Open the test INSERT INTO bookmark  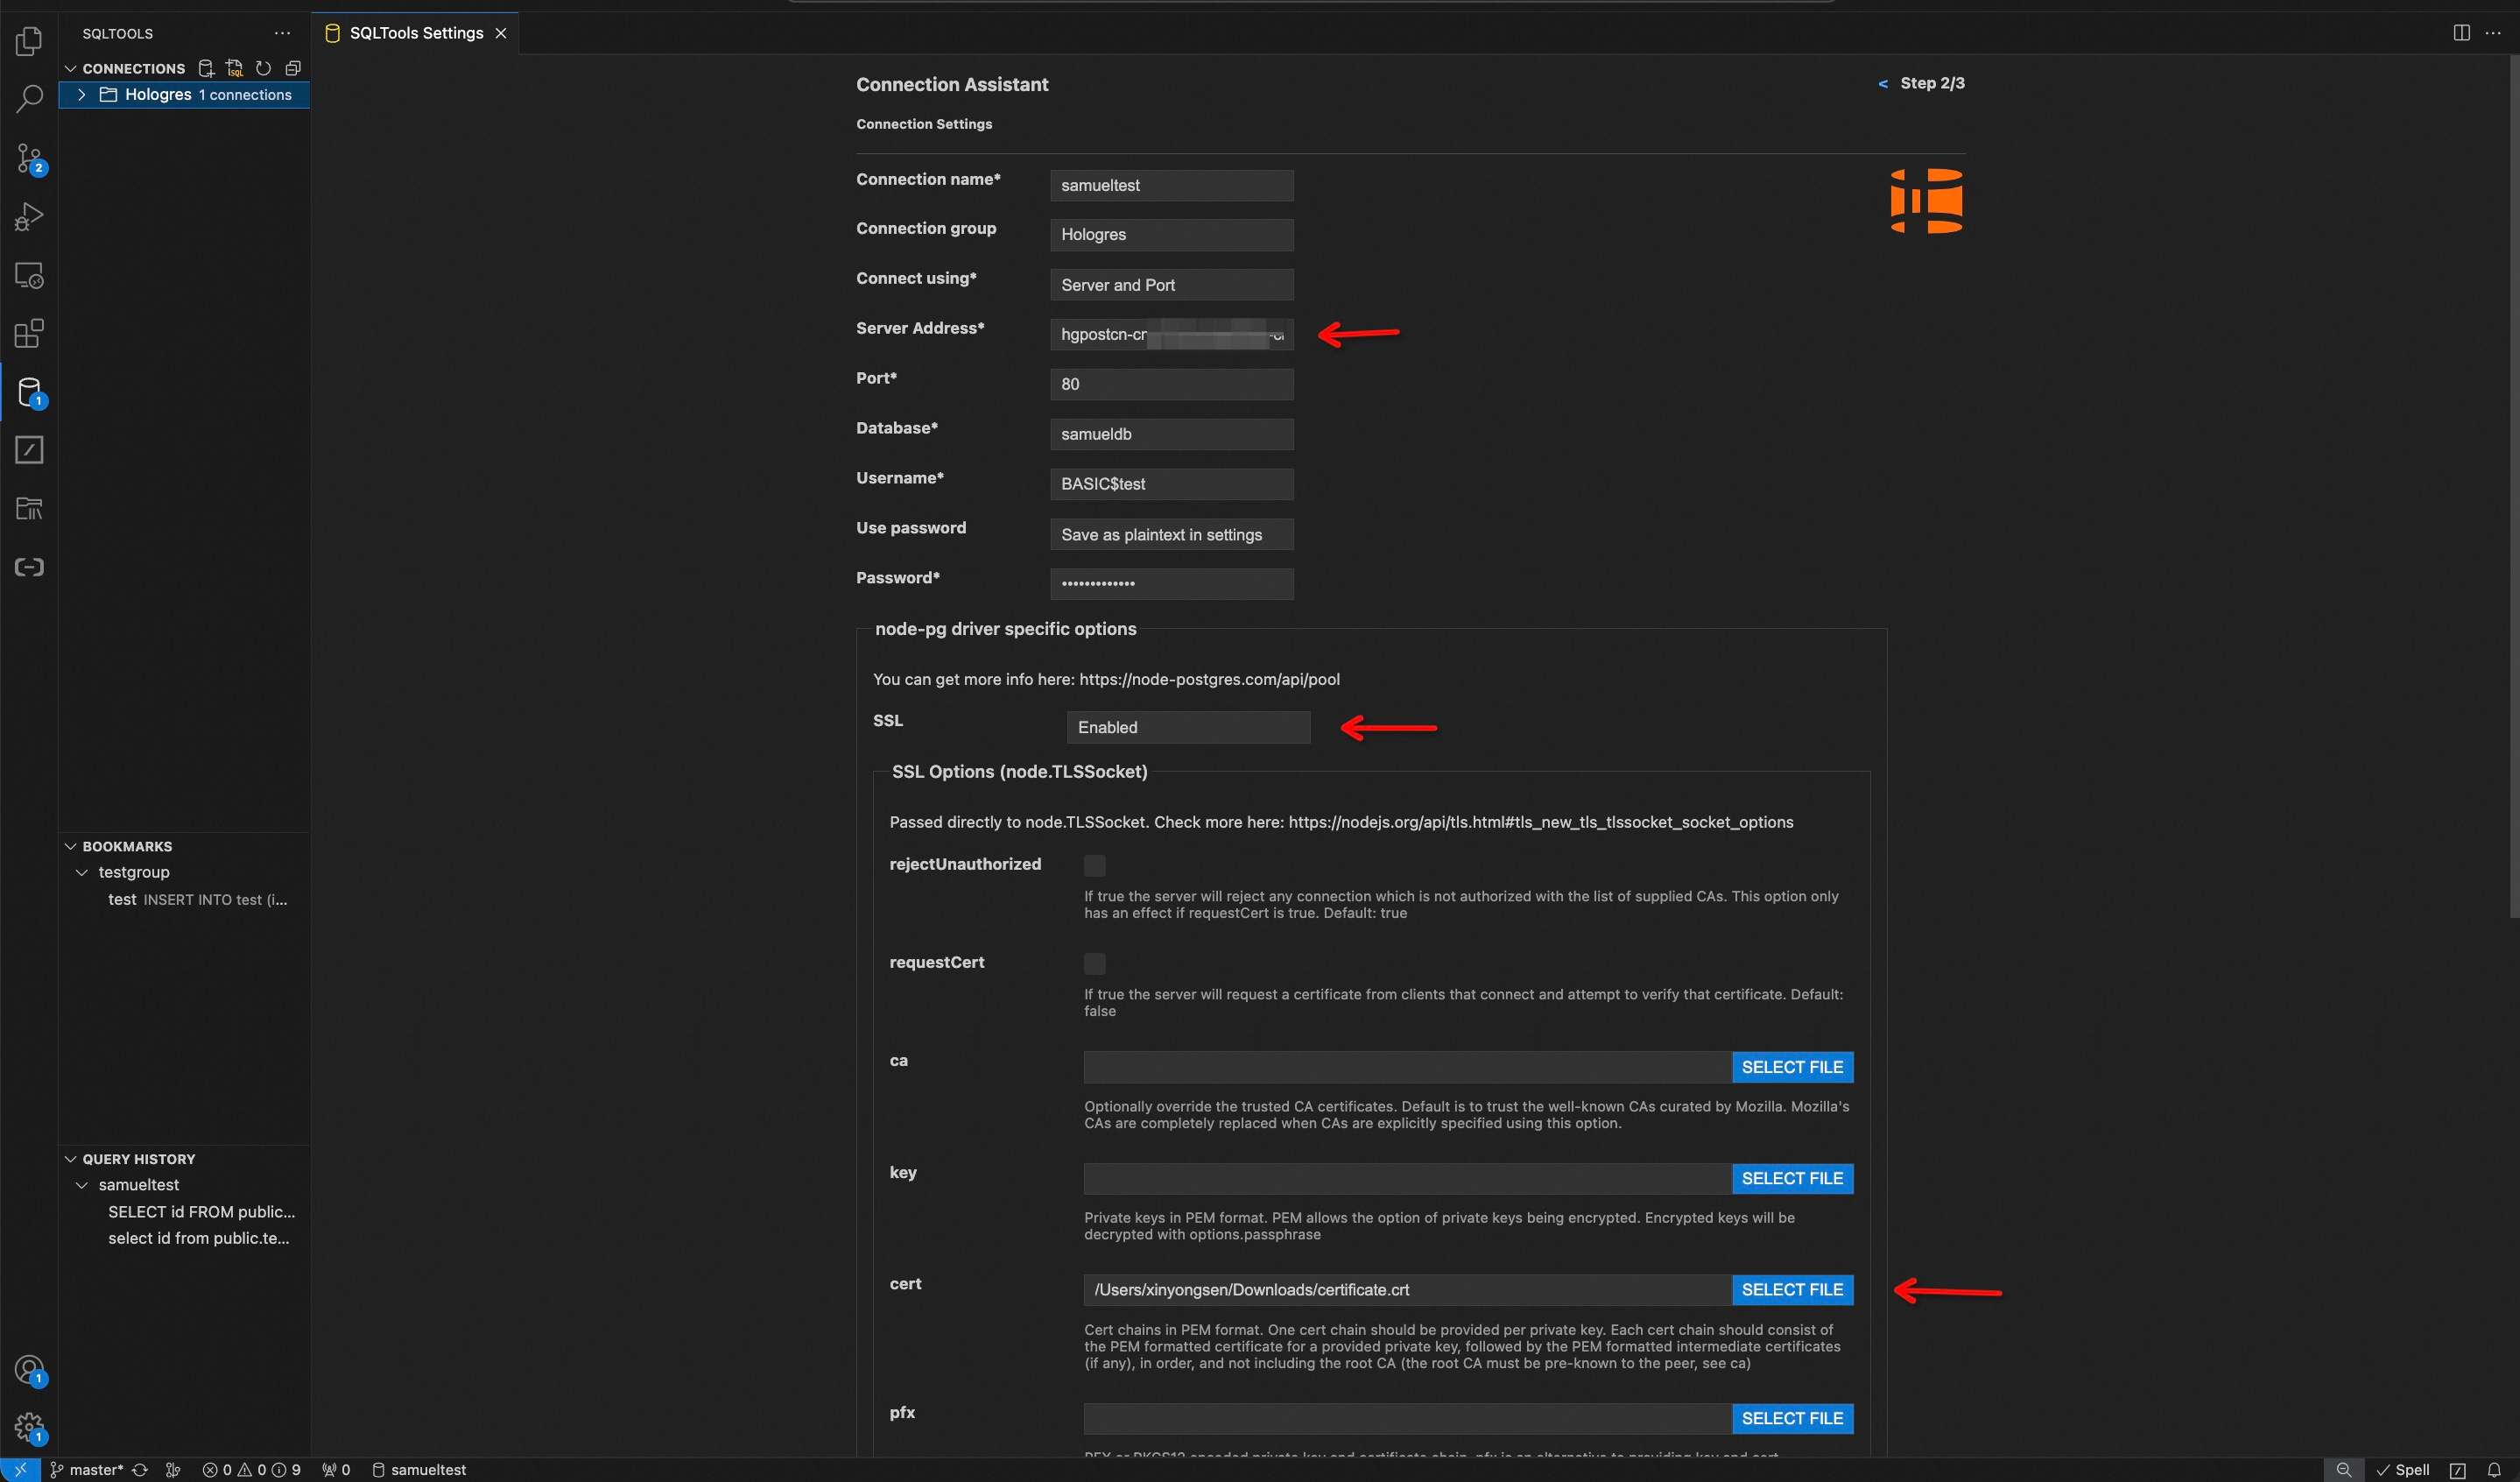[197, 899]
